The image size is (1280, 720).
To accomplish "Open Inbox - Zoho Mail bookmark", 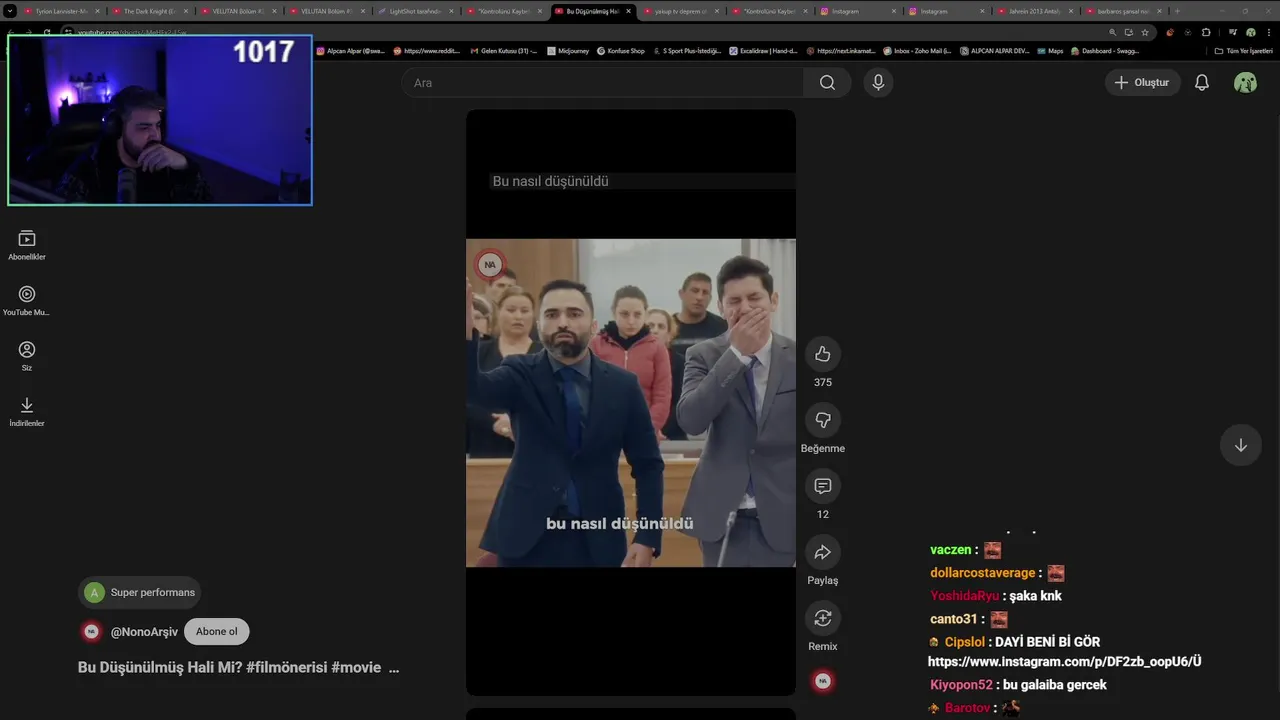I will 918,51.
